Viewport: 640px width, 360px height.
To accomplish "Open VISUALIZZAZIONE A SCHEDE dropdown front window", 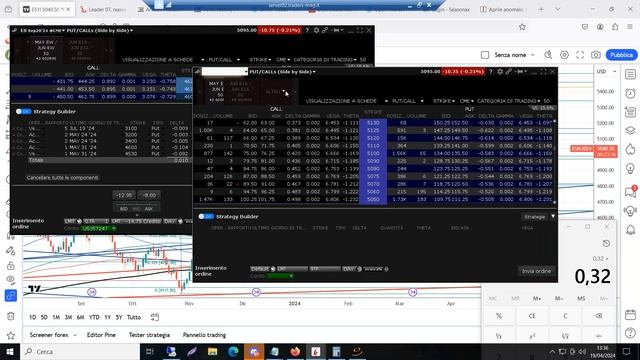I will 346,101.
